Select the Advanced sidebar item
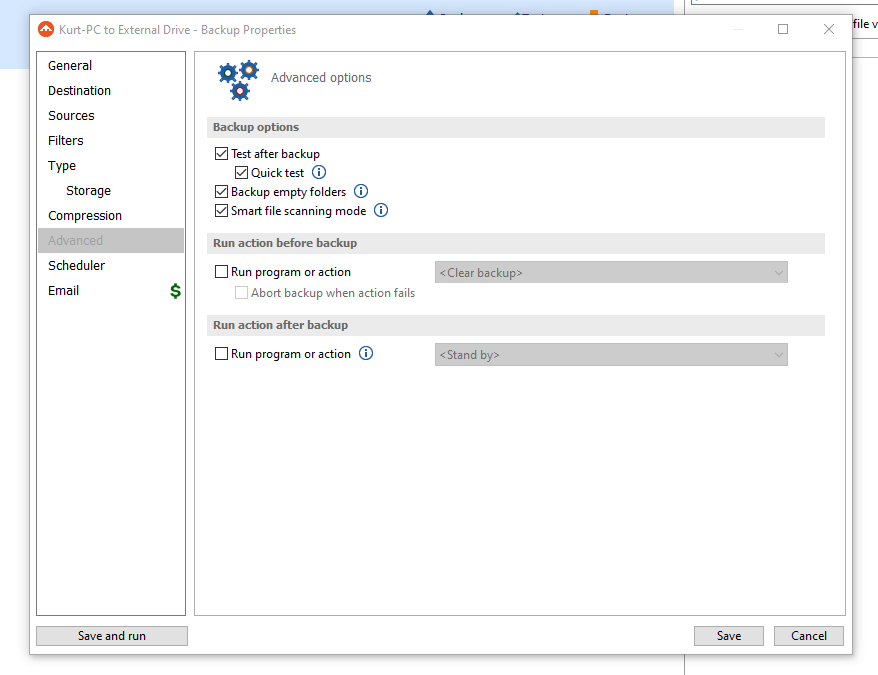 pyautogui.click(x=111, y=240)
